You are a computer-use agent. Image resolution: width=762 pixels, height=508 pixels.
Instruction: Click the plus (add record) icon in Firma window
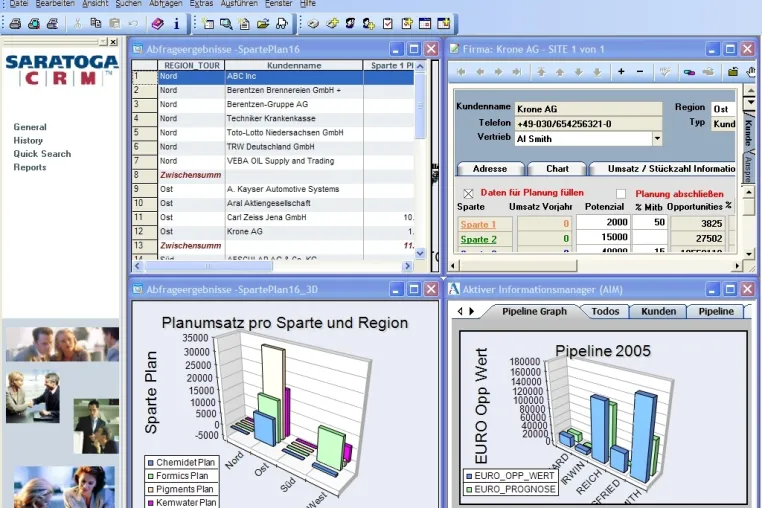pos(621,71)
